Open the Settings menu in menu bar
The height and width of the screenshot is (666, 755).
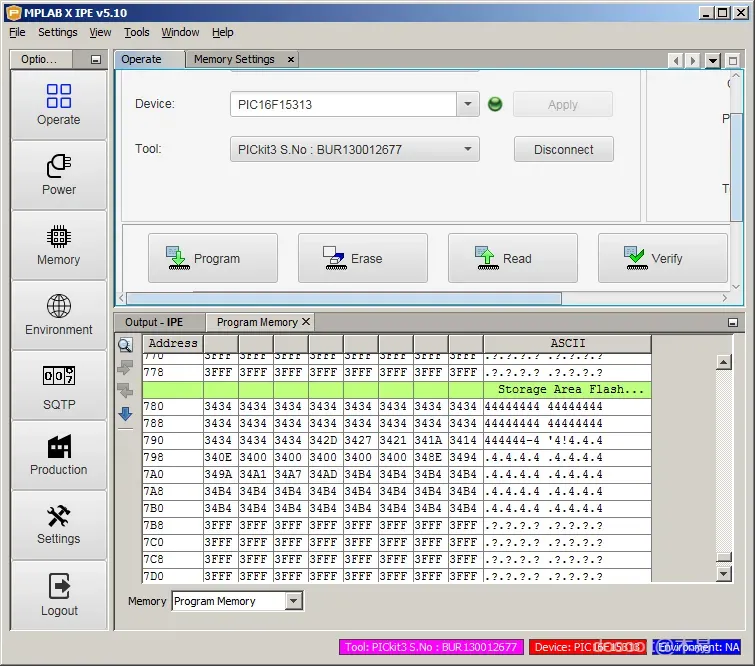(x=57, y=32)
